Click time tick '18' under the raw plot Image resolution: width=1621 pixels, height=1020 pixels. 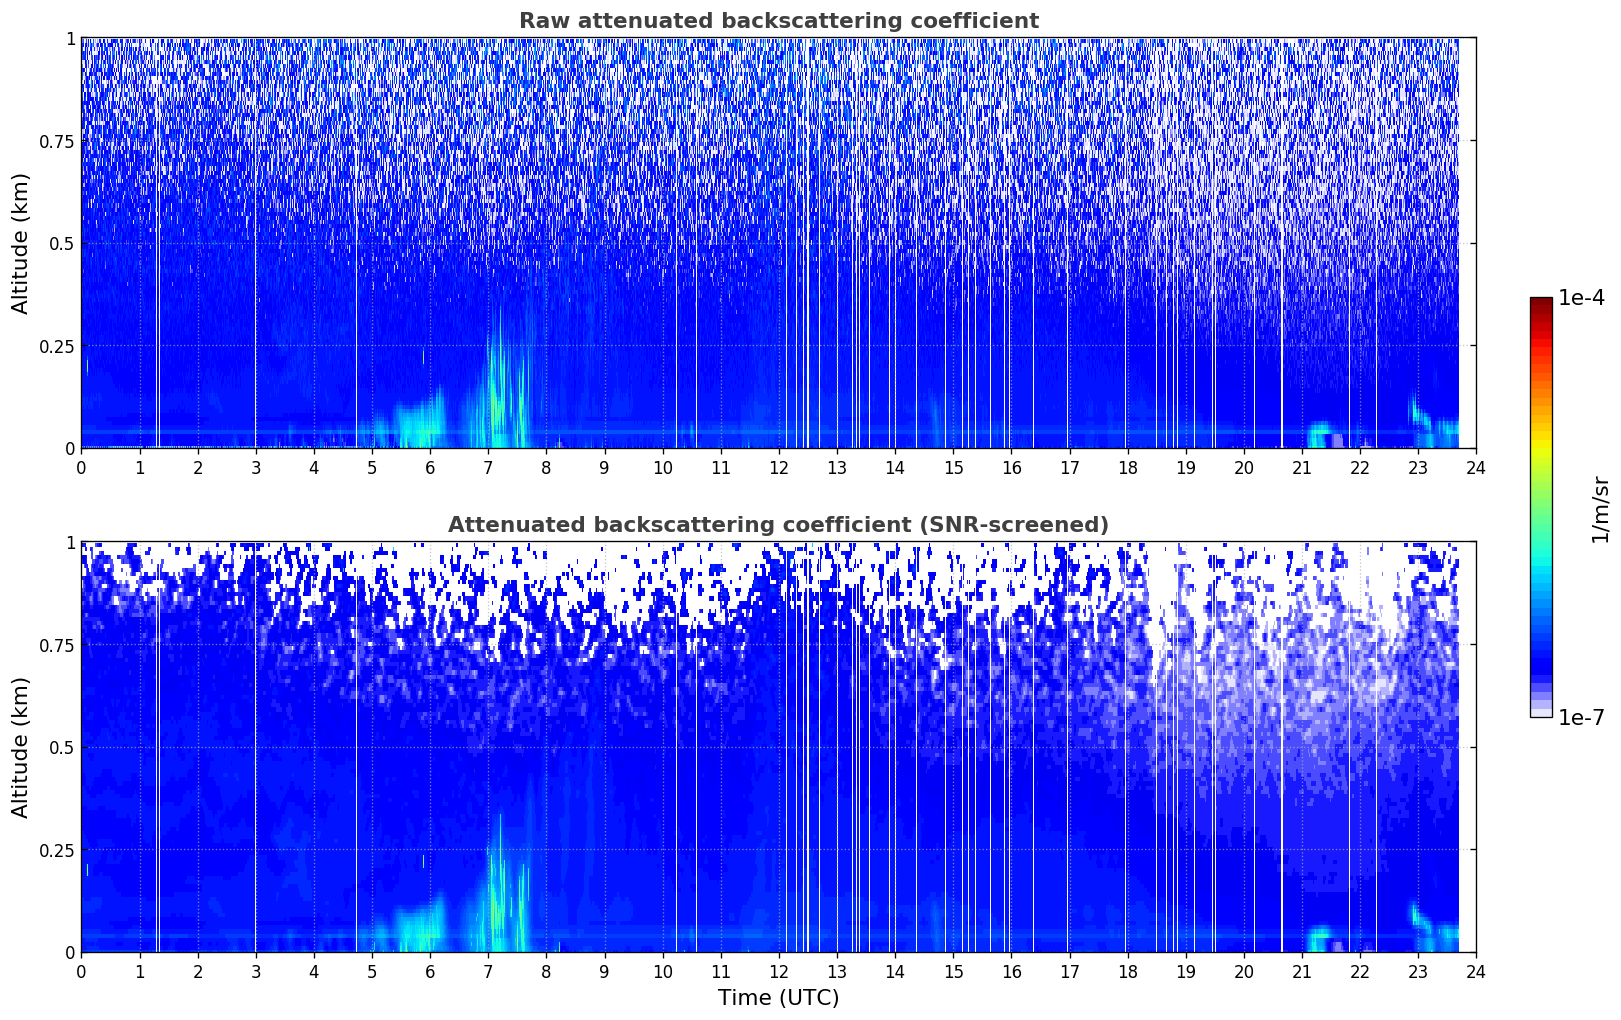click(x=1127, y=467)
